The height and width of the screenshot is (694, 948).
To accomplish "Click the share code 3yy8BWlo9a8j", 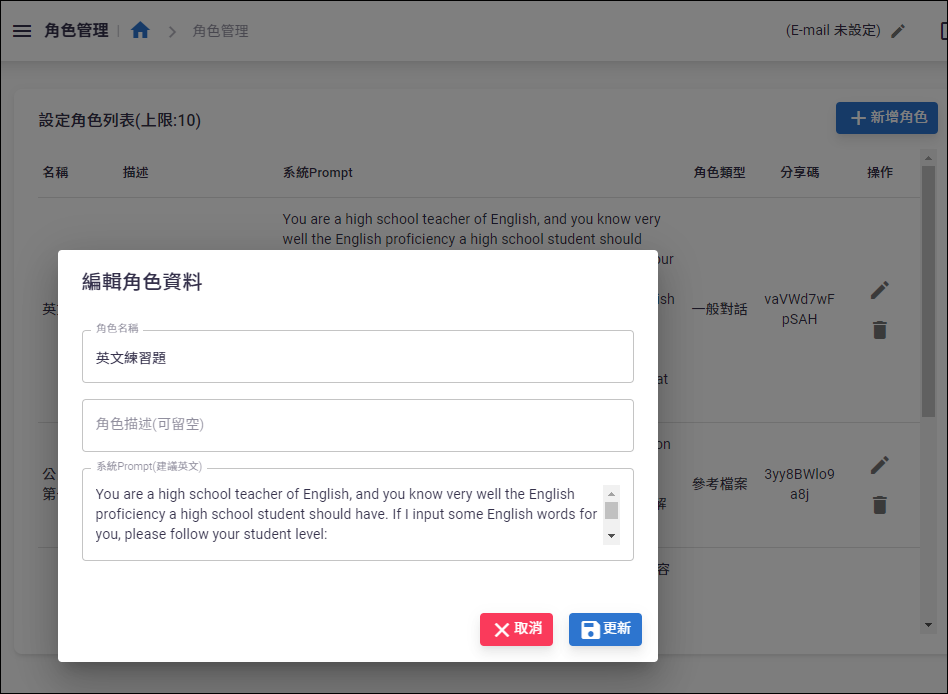I will point(799,484).
